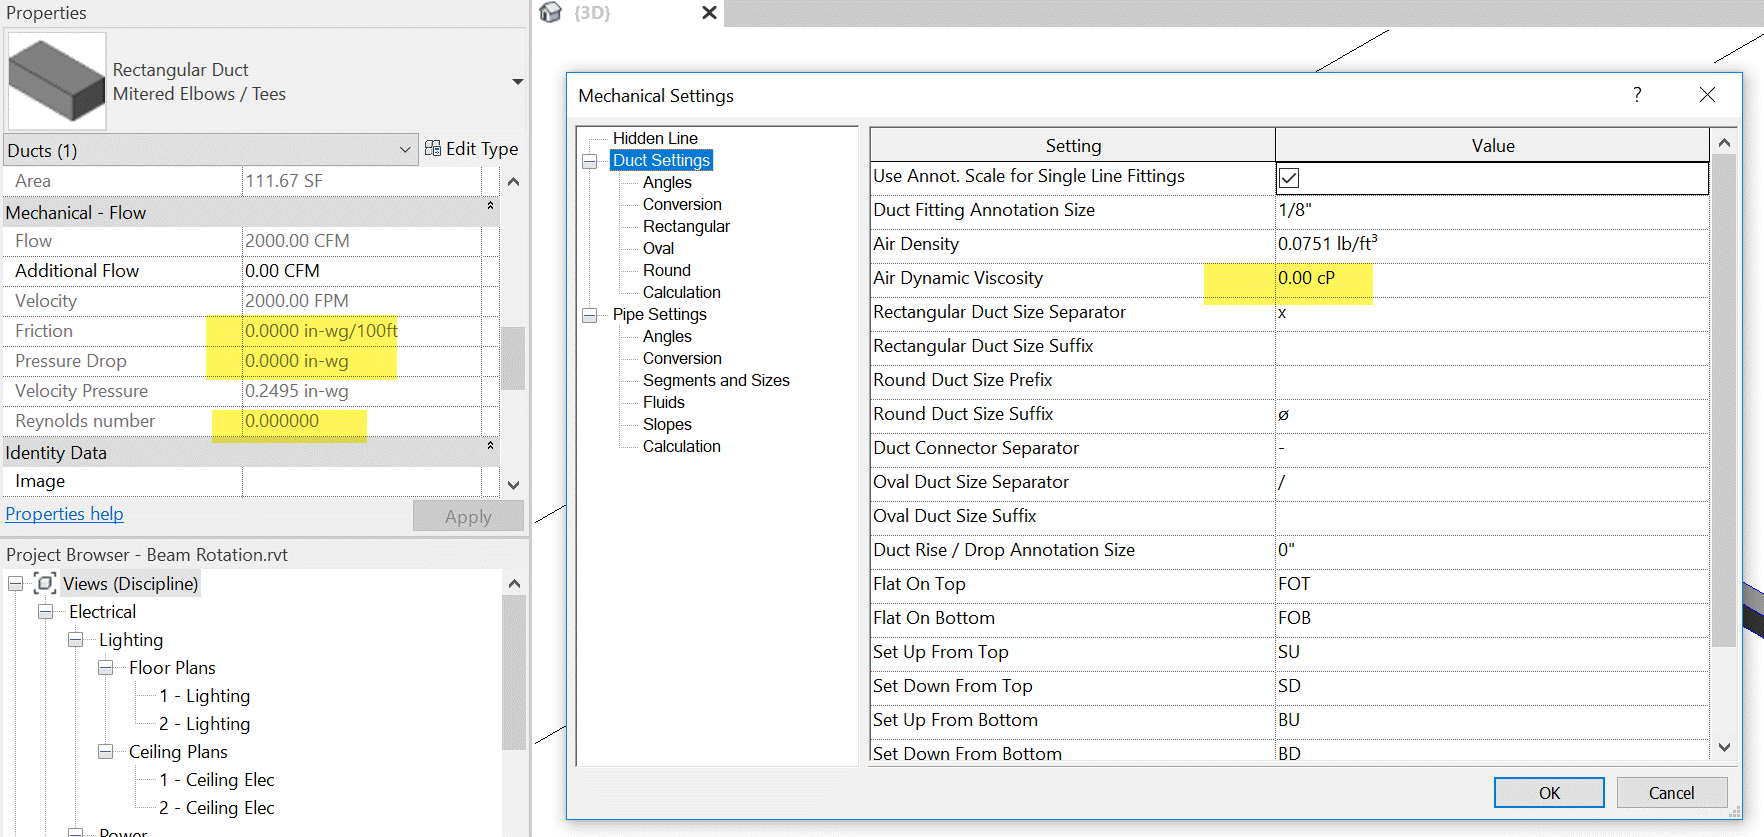Viewport: 1764px width, 837px height.
Task: Close the {3D} view tab
Action: tap(709, 12)
